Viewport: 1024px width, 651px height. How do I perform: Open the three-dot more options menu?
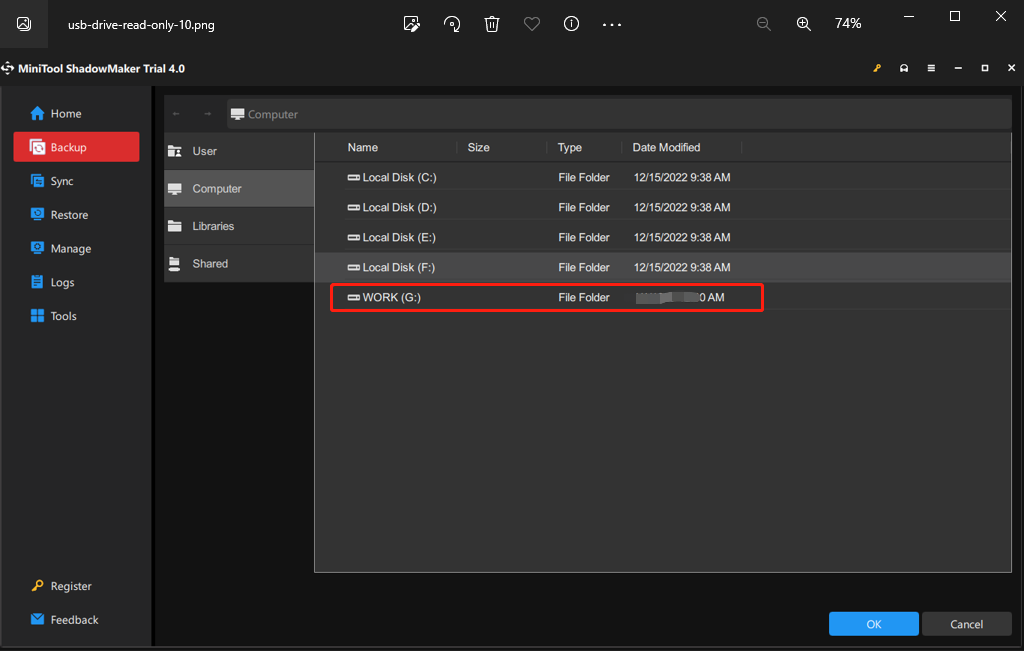click(x=612, y=25)
